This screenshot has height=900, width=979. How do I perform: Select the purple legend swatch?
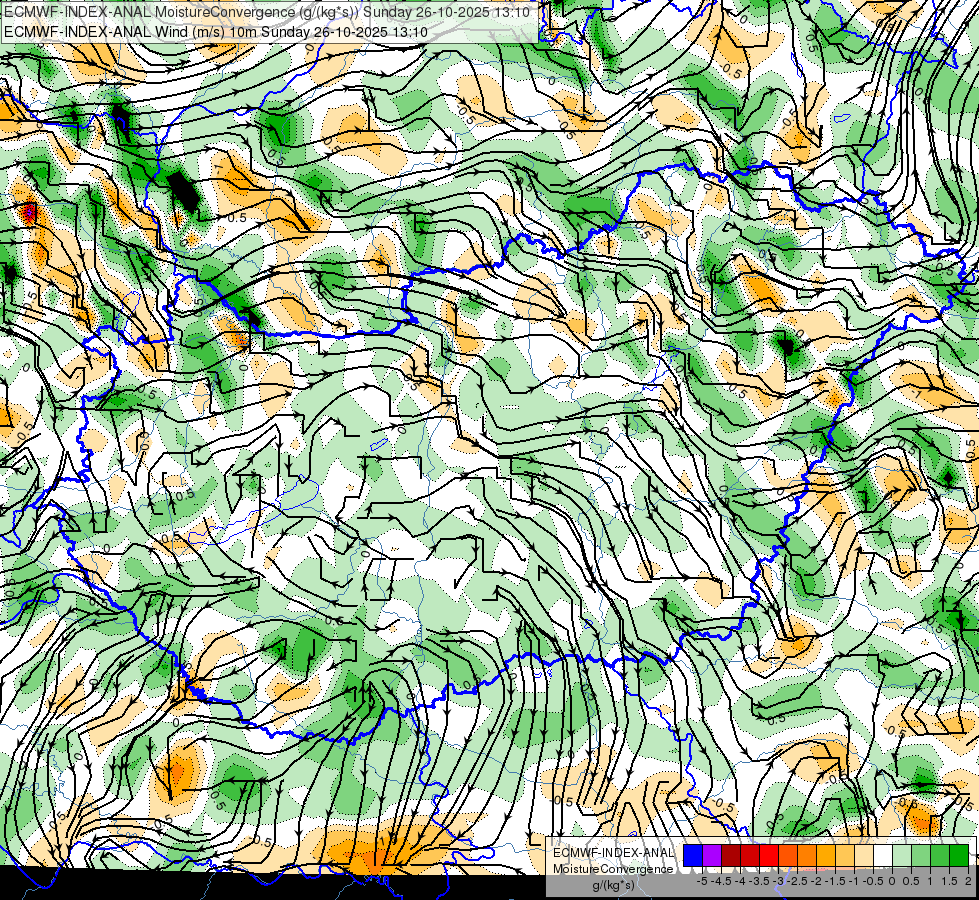pos(712,856)
